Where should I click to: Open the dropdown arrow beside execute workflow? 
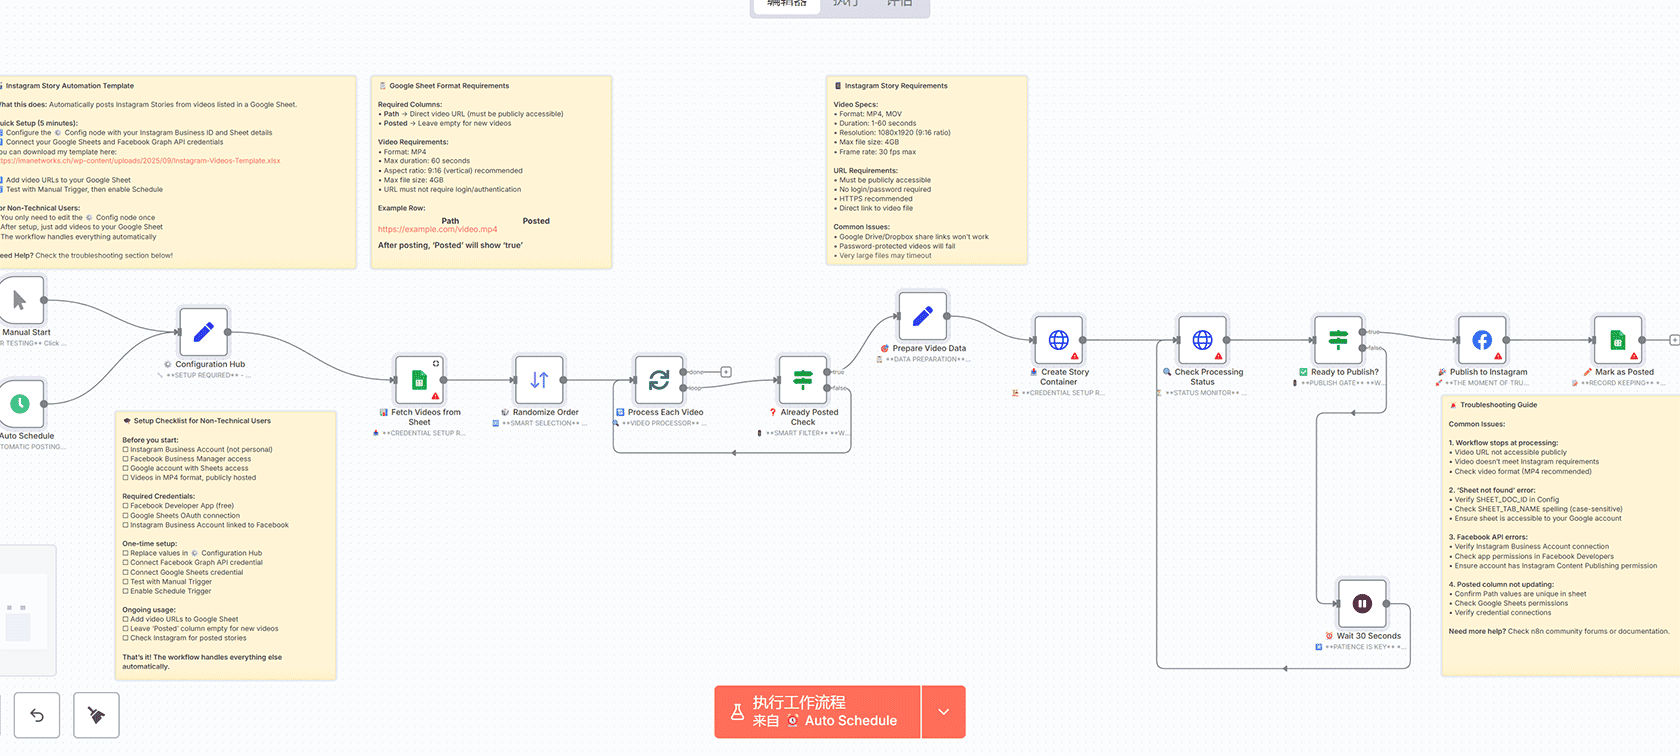[x=943, y=712]
